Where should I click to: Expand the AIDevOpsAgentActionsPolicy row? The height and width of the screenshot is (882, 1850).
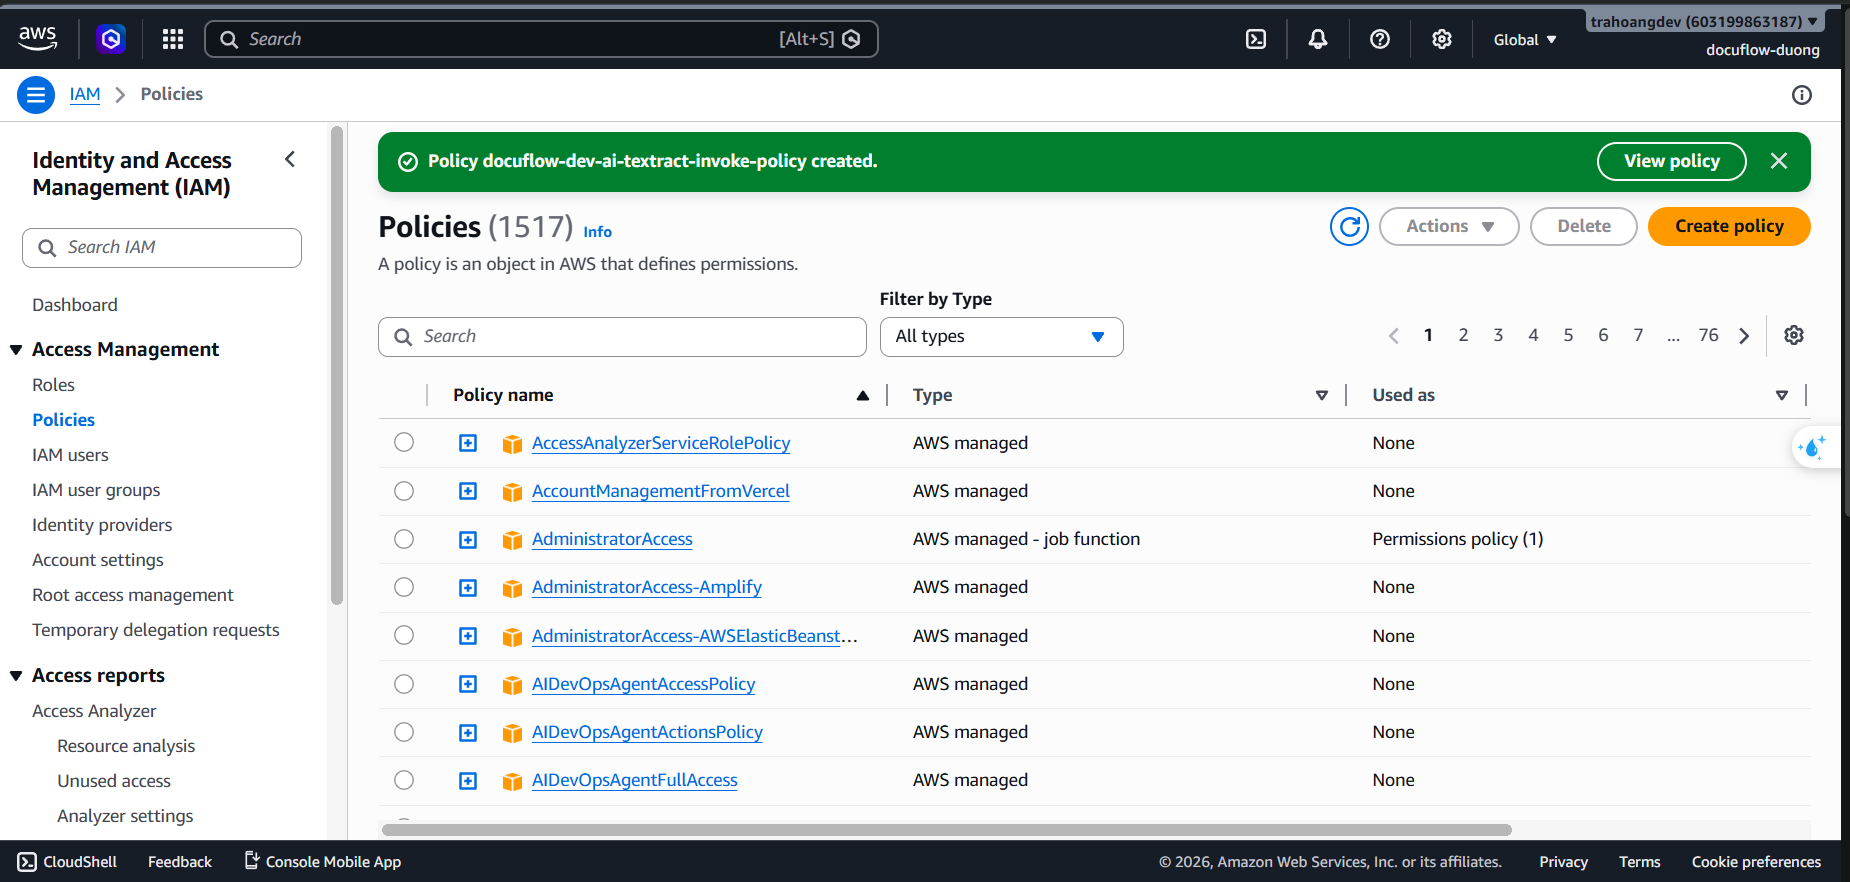[468, 733]
